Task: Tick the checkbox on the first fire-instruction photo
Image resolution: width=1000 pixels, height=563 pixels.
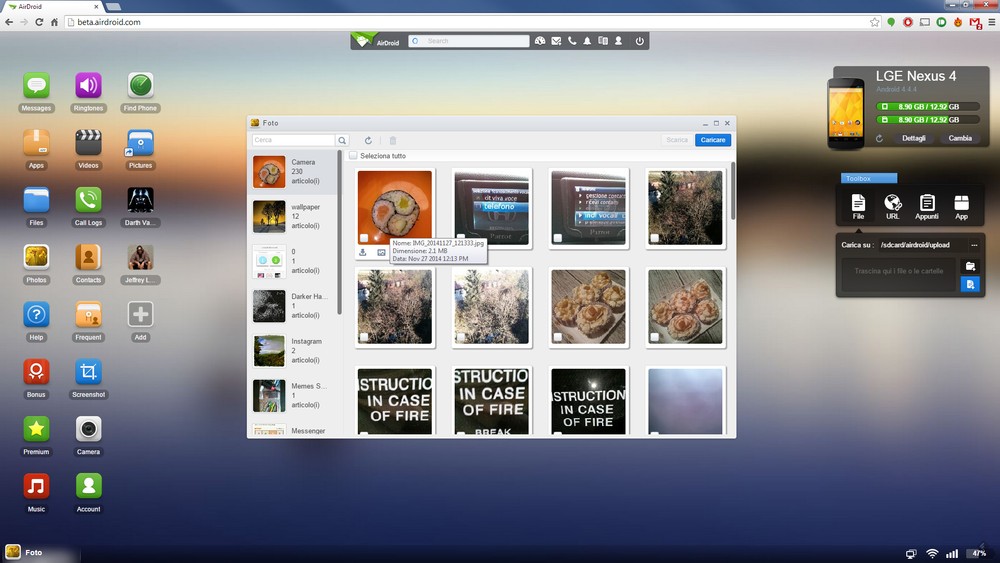Action: tap(364, 432)
